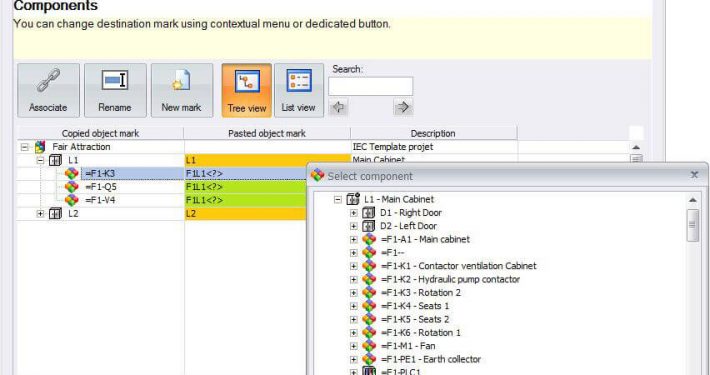Go to previous search result arrow
Screen dimensions: 710x375
pyautogui.click(x=338, y=107)
